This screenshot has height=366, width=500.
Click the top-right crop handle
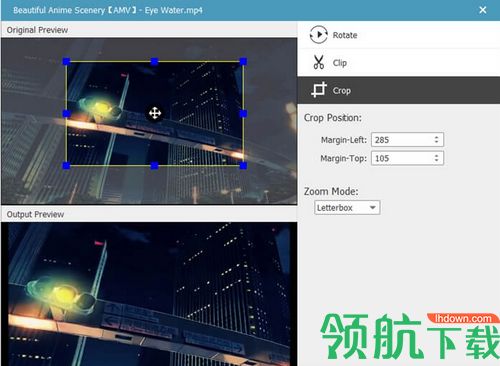pos(243,61)
